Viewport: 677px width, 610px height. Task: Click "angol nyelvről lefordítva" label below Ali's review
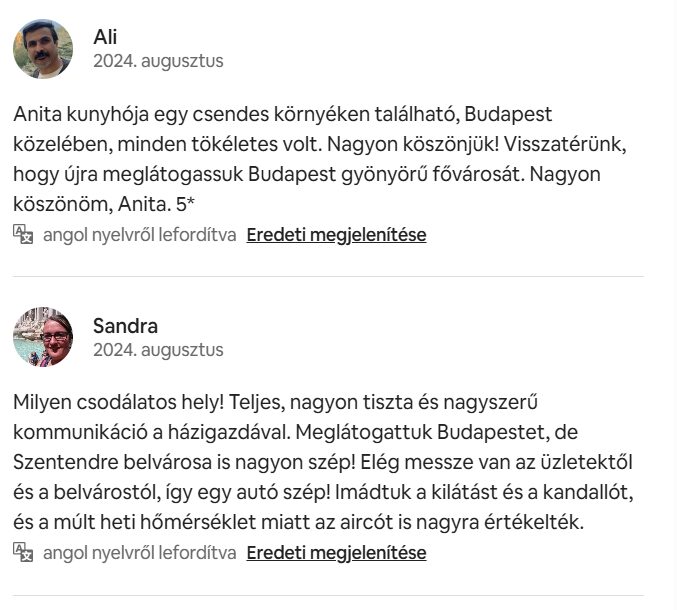[x=139, y=235]
